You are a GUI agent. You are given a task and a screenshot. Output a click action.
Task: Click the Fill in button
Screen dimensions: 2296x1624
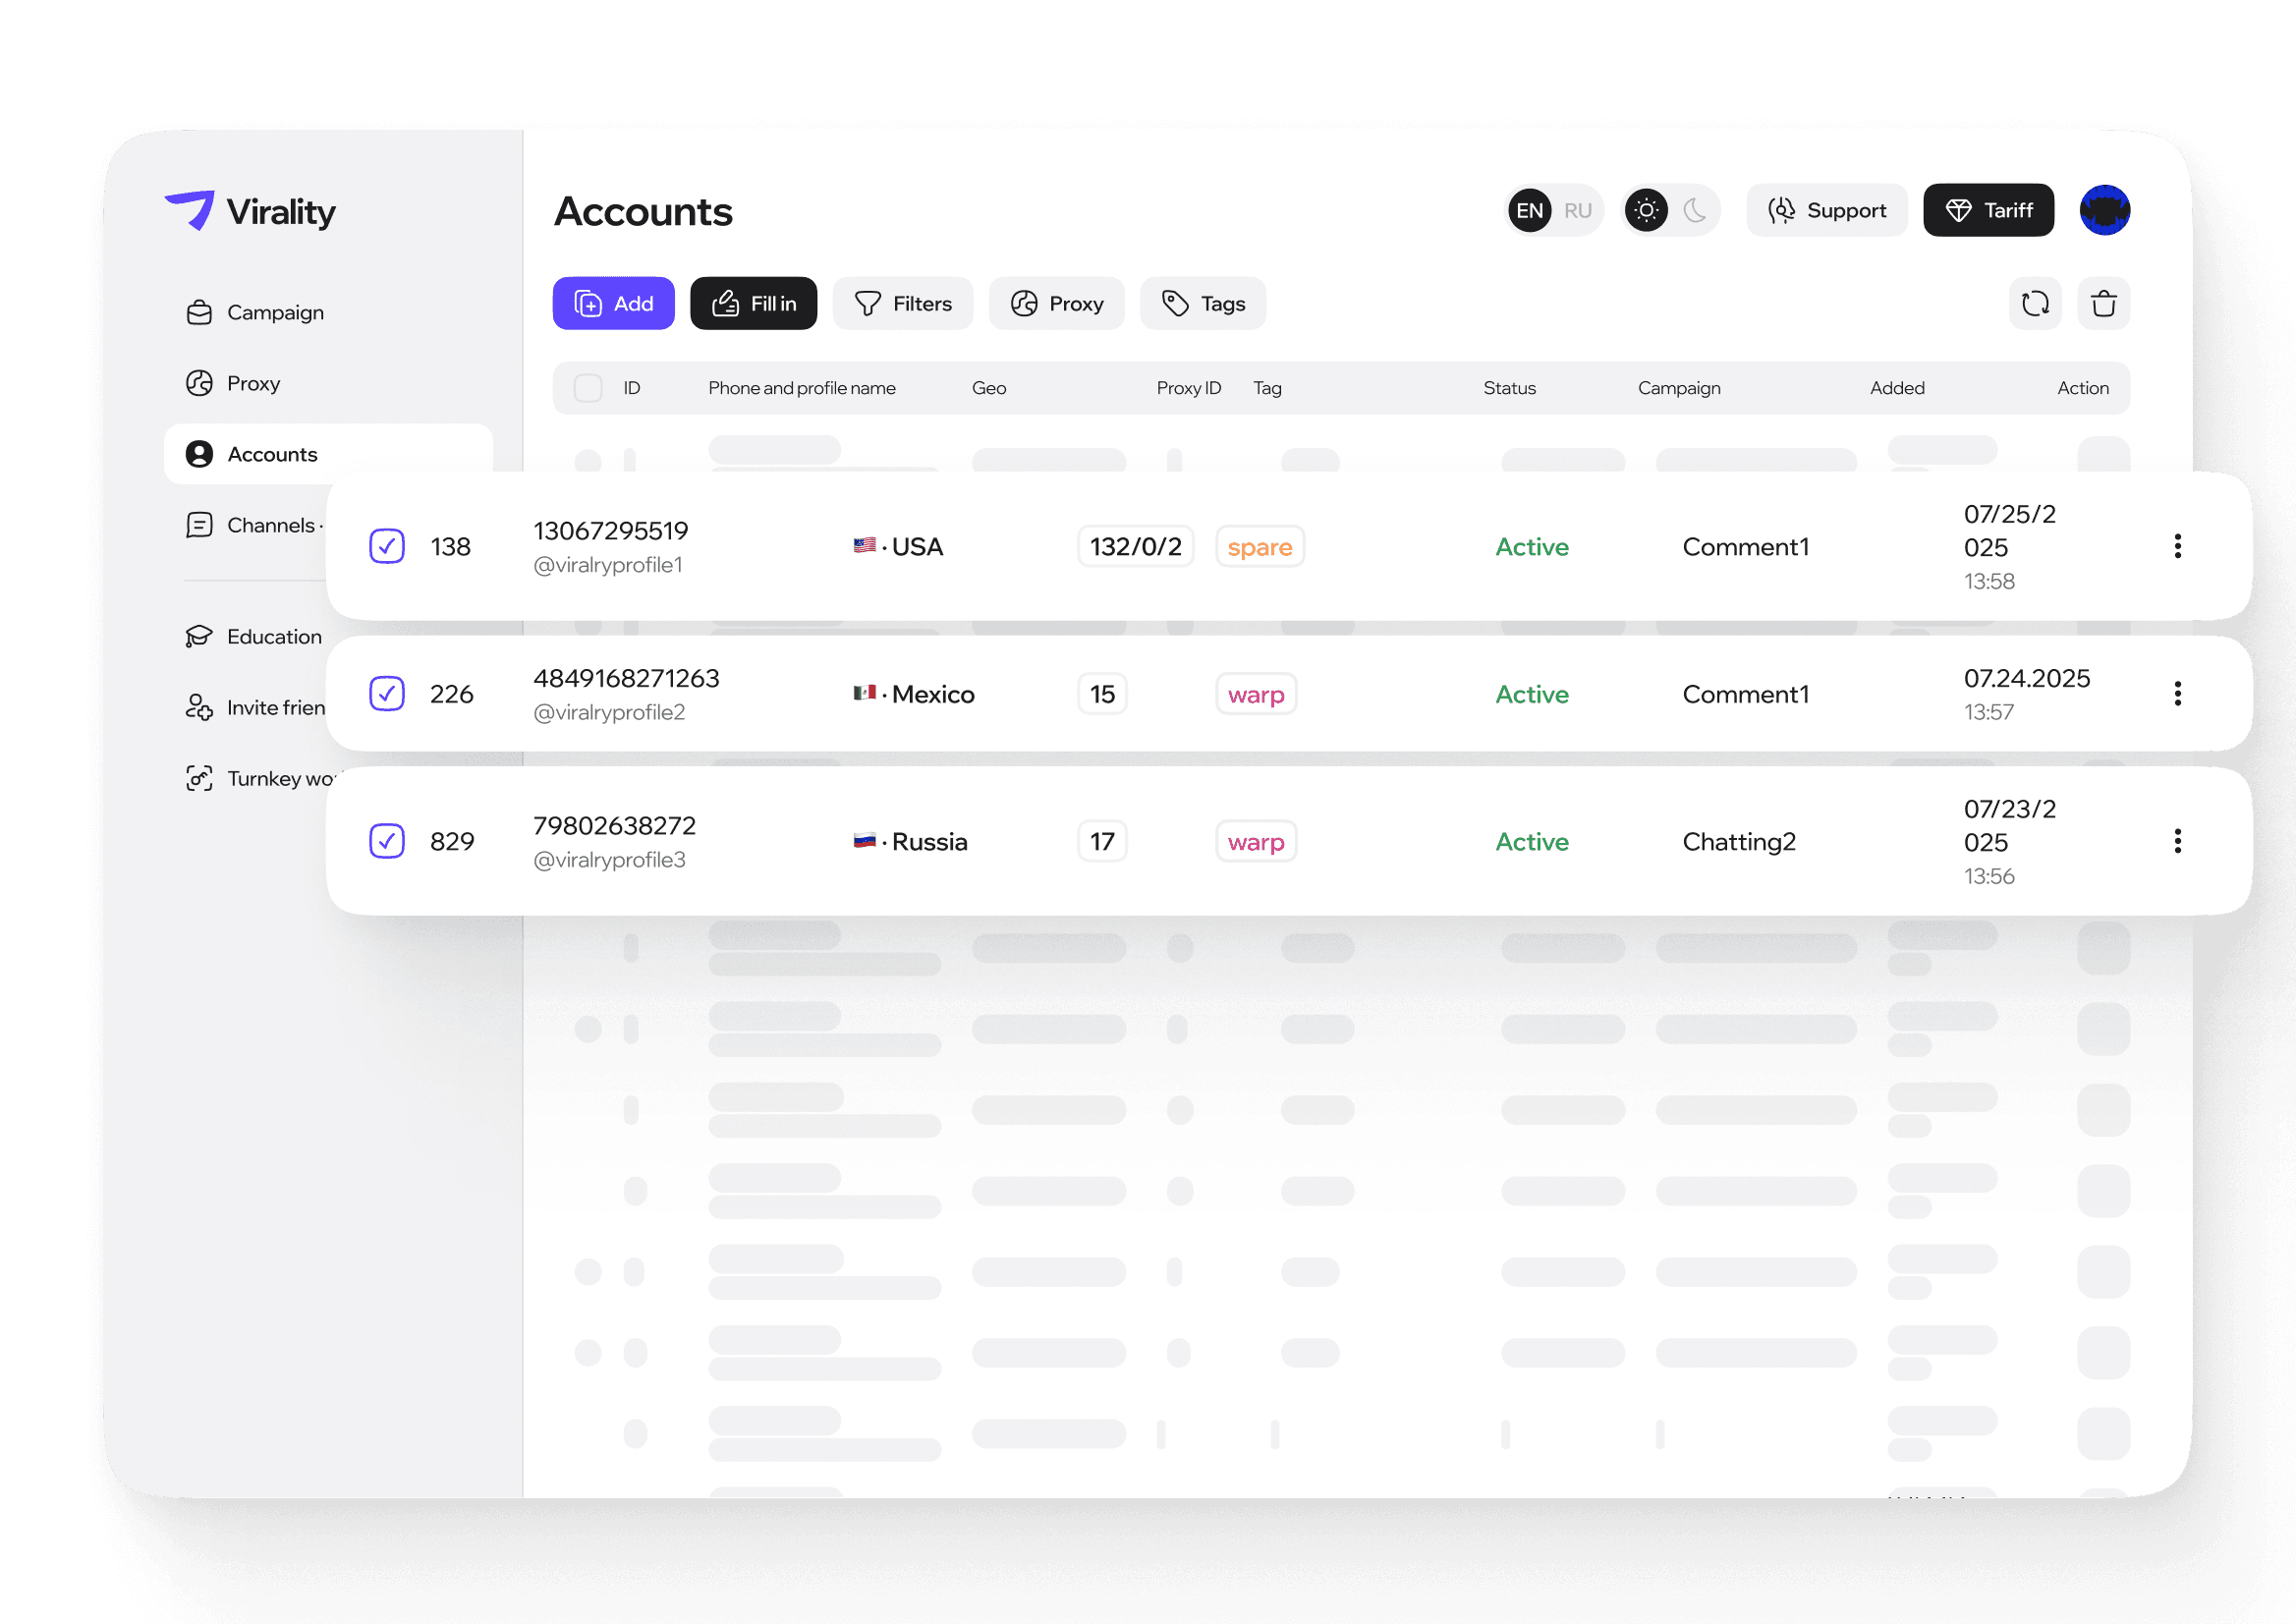point(753,303)
